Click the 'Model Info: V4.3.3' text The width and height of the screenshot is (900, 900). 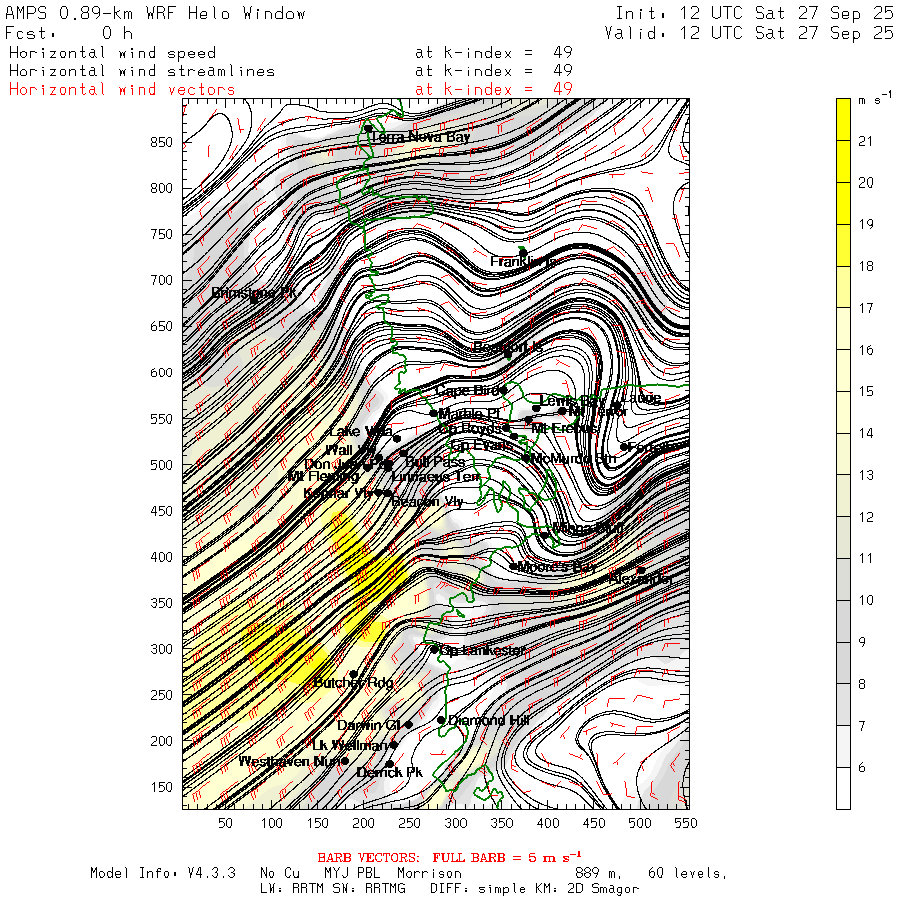pos(163,874)
